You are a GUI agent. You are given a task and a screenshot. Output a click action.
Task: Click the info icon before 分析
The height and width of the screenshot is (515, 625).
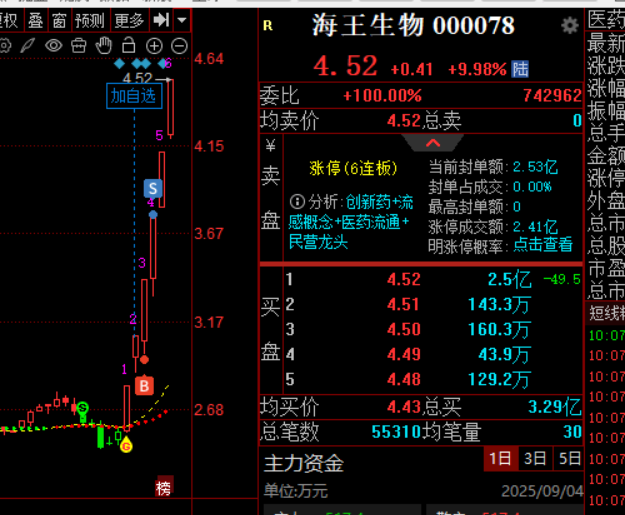pyautogui.click(x=297, y=202)
